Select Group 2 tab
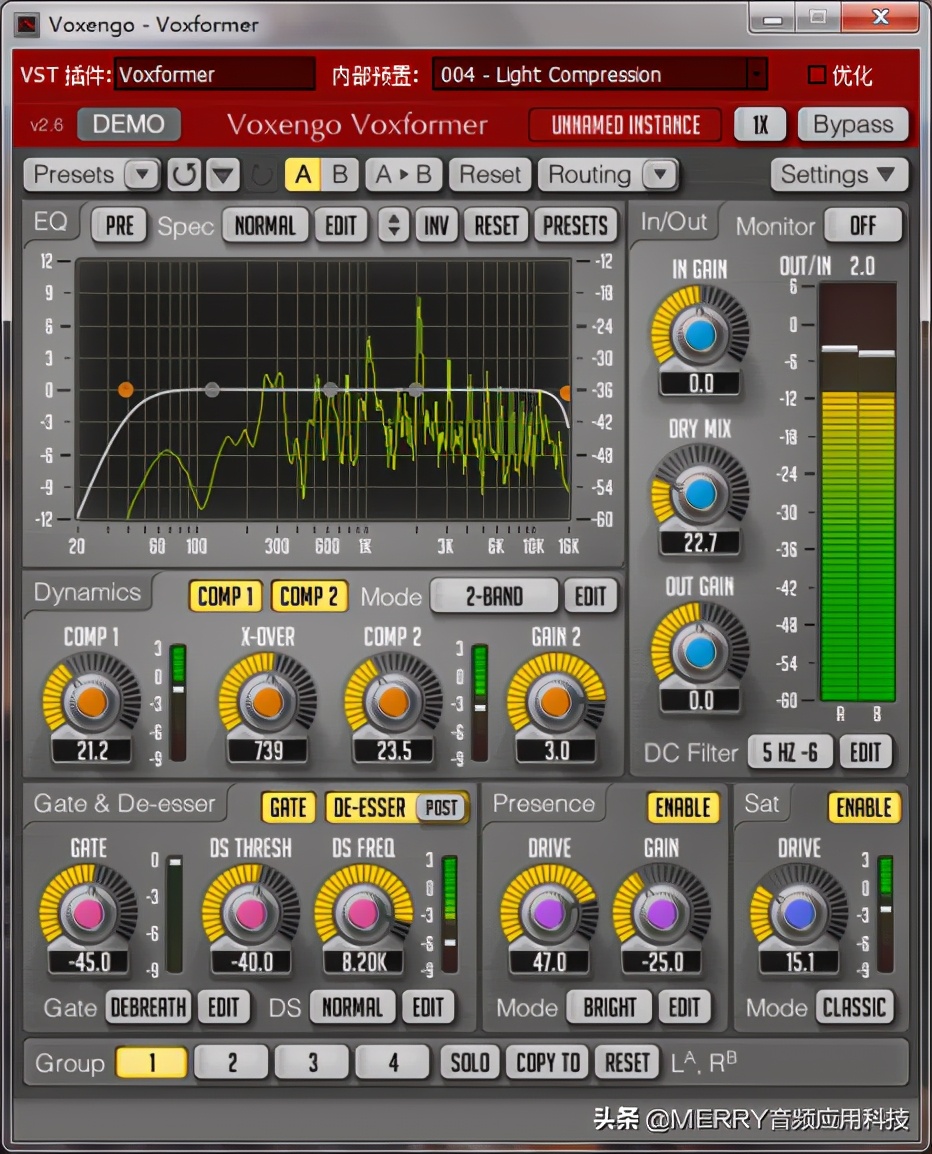Image resolution: width=932 pixels, height=1154 pixels. 232,1062
